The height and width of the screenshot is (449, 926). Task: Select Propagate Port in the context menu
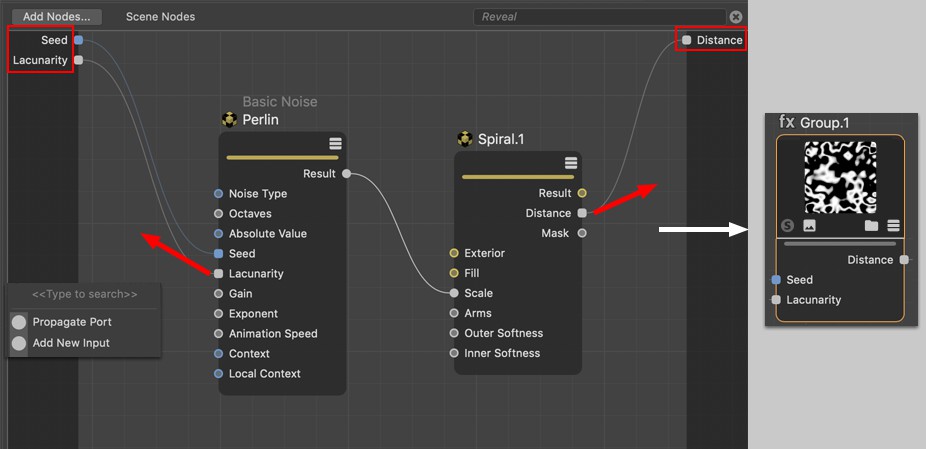(x=71, y=322)
